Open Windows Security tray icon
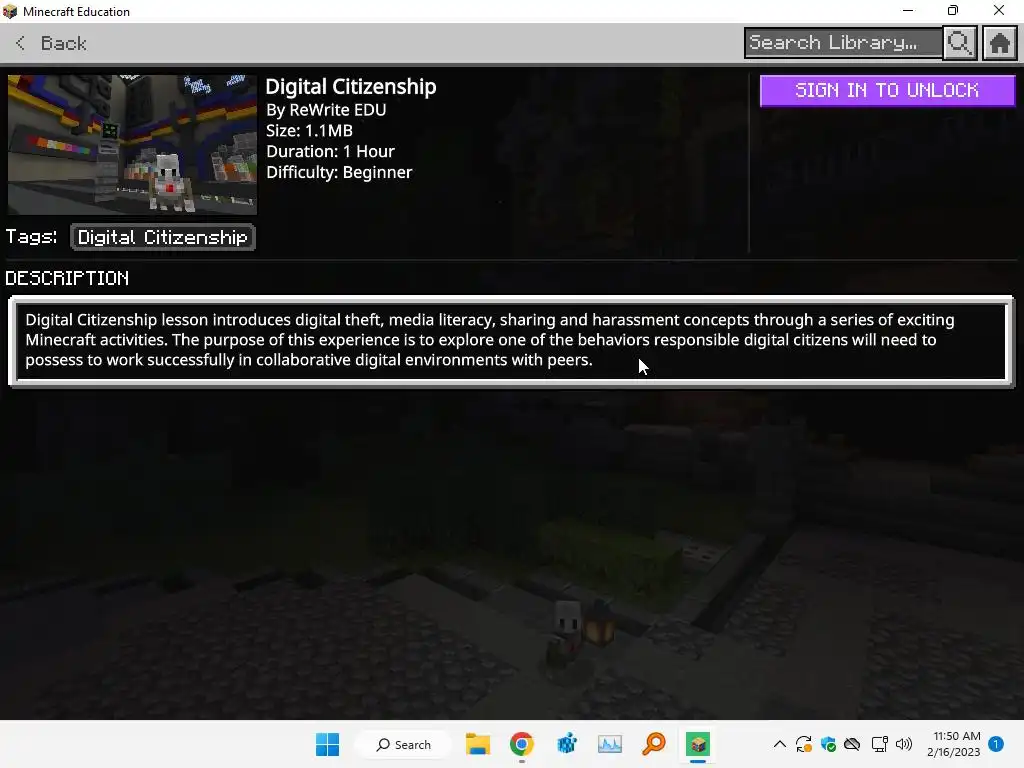This screenshot has width=1024, height=768. 828,744
